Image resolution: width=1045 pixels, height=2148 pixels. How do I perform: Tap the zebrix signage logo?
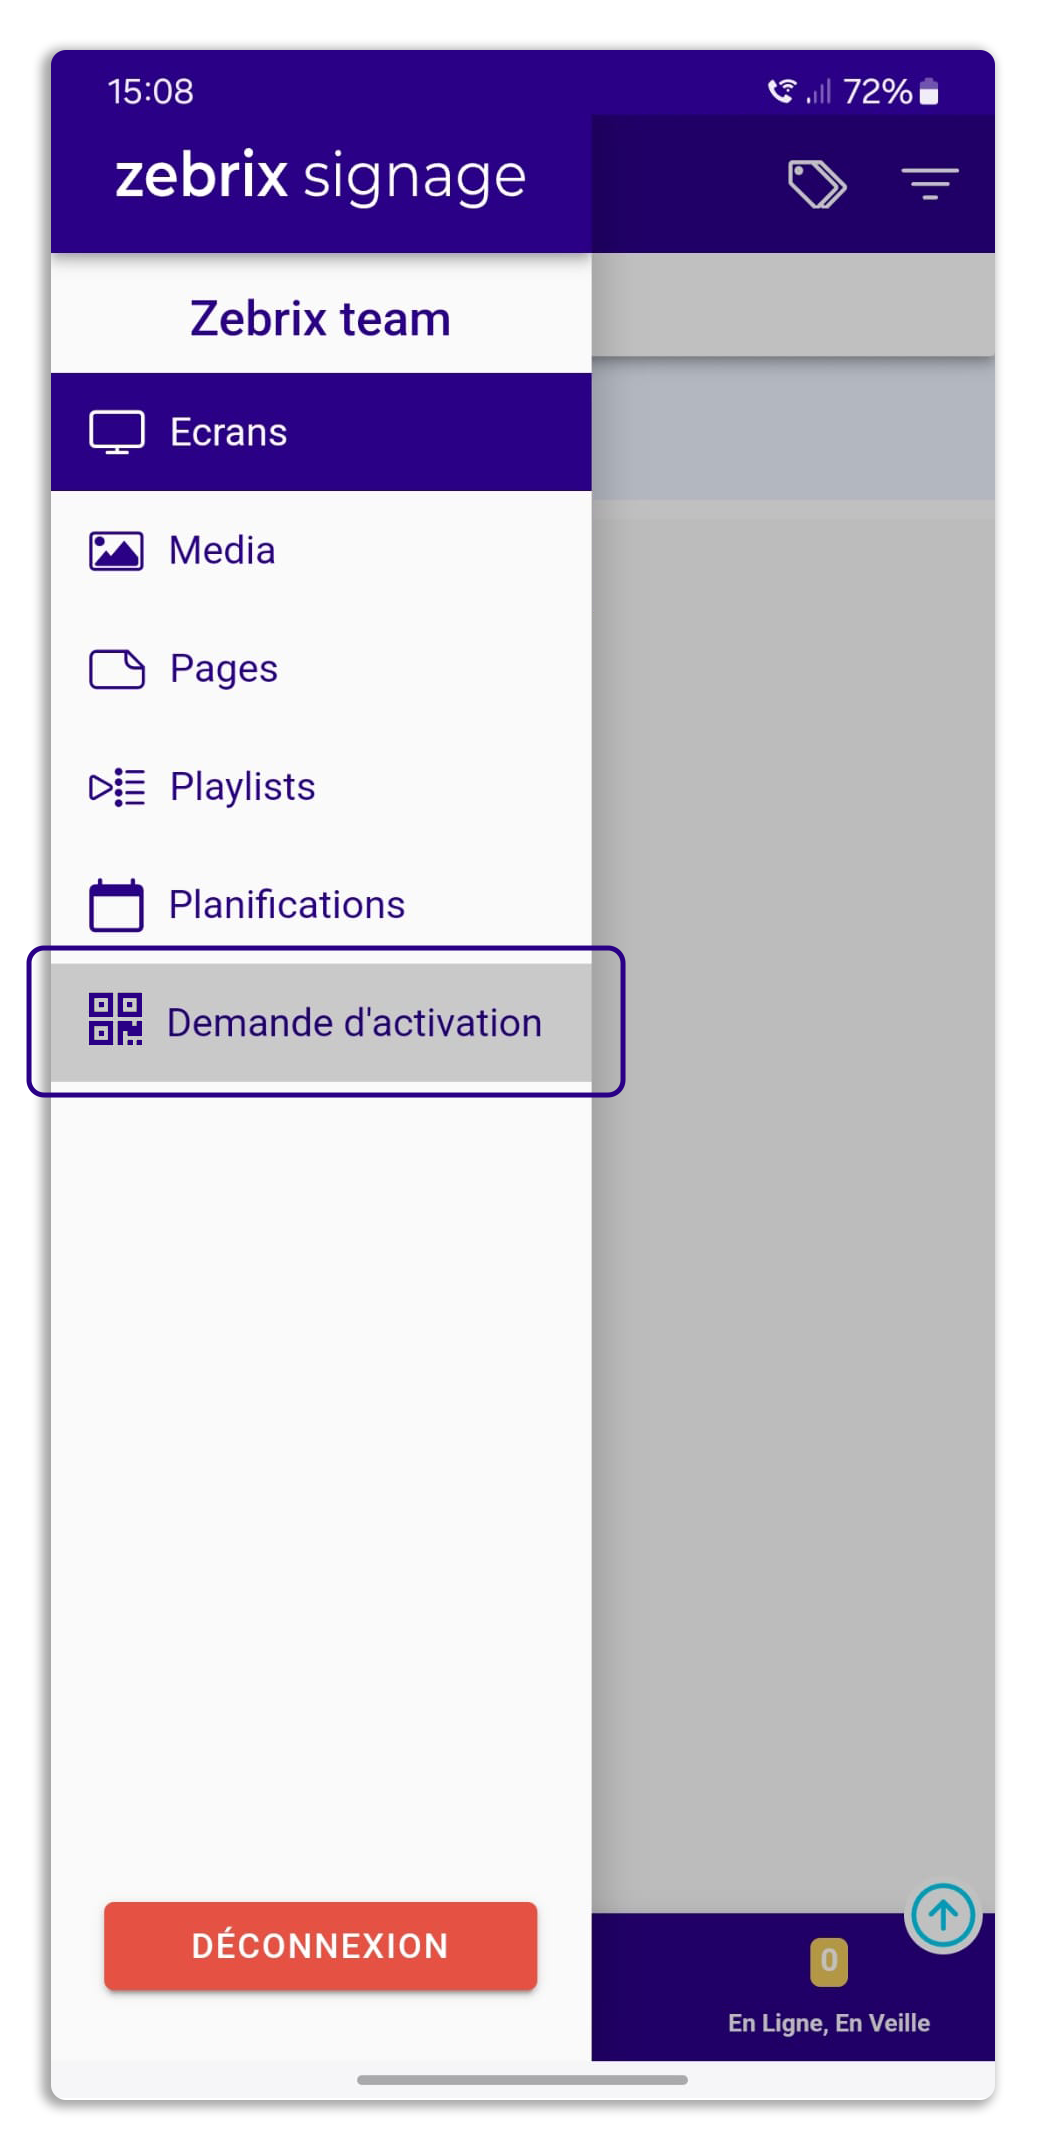(320, 176)
